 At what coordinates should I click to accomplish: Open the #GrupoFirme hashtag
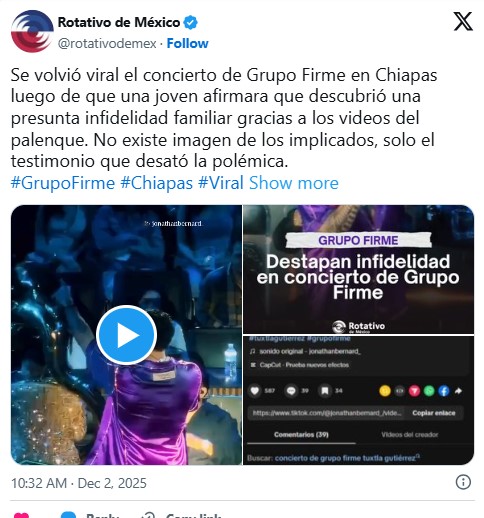point(63,183)
